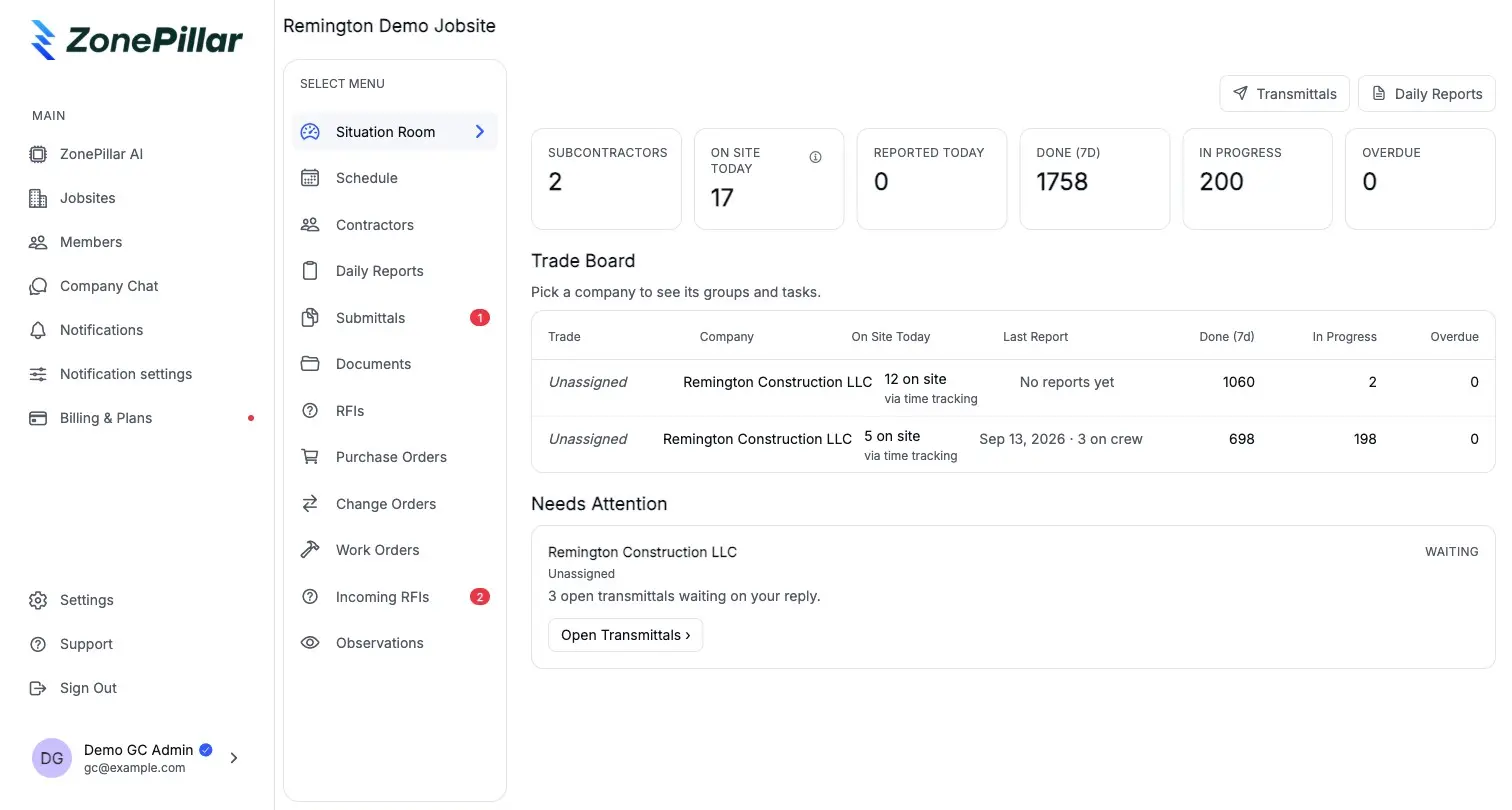Image resolution: width=1512 pixels, height=810 pixels.
Task: Expand the Demo GC Admin account chevron
Action: (x=234, y=758)
